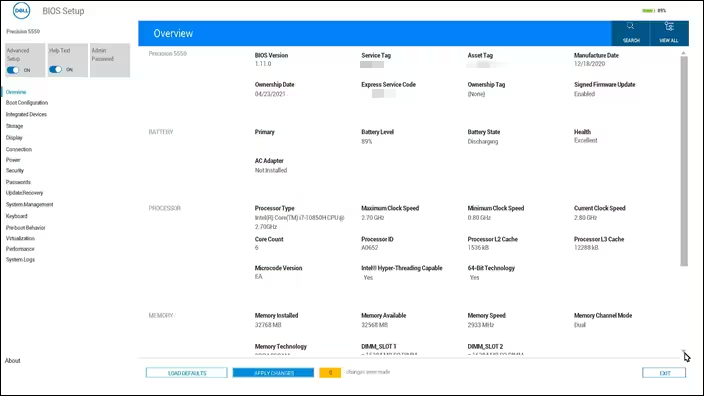Screen dimensions: 704x396
Task: Turn off the Advanced Setup toggle
Action: [13, 70]
